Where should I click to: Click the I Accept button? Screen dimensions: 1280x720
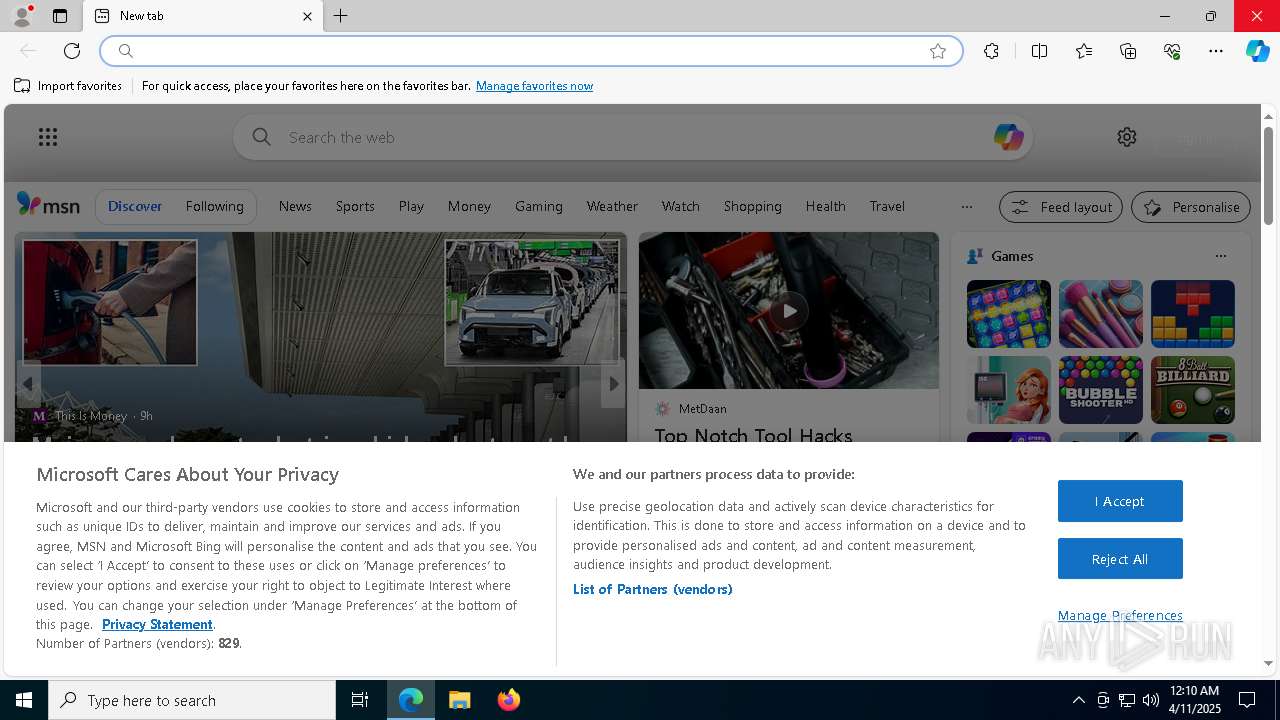click(x=1120, y=501)
